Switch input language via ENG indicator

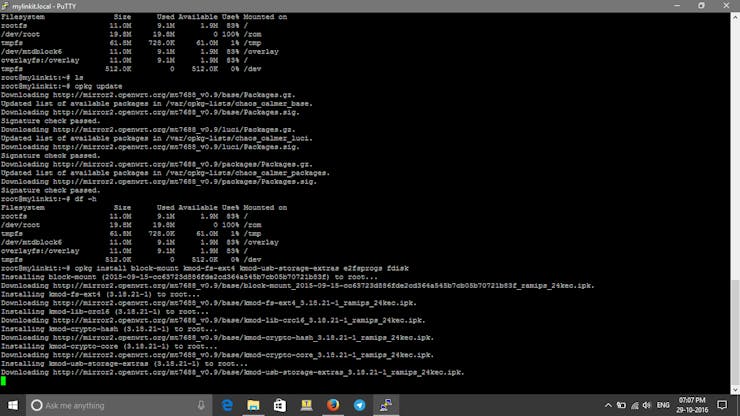[663, 405]
